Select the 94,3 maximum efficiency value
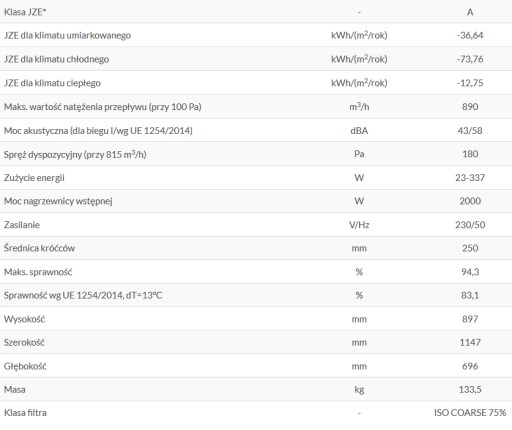This screenshot has height=430, width=512. point(470,272)
